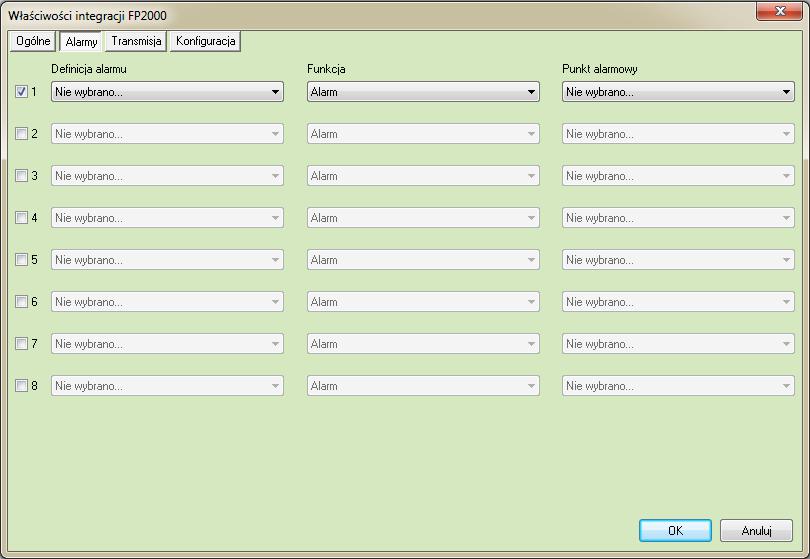The image size is (810, 559).
Task: Expand Funkcja dropdown in row 5
Action: point(423,259)
